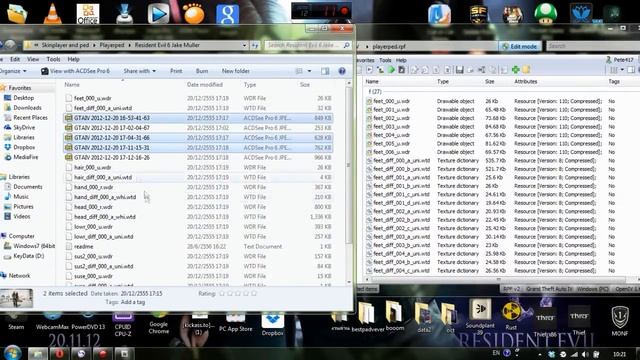Open the Explorer change-view dropdown arrow
Screen dimensions: 640x360
[309, 71]
